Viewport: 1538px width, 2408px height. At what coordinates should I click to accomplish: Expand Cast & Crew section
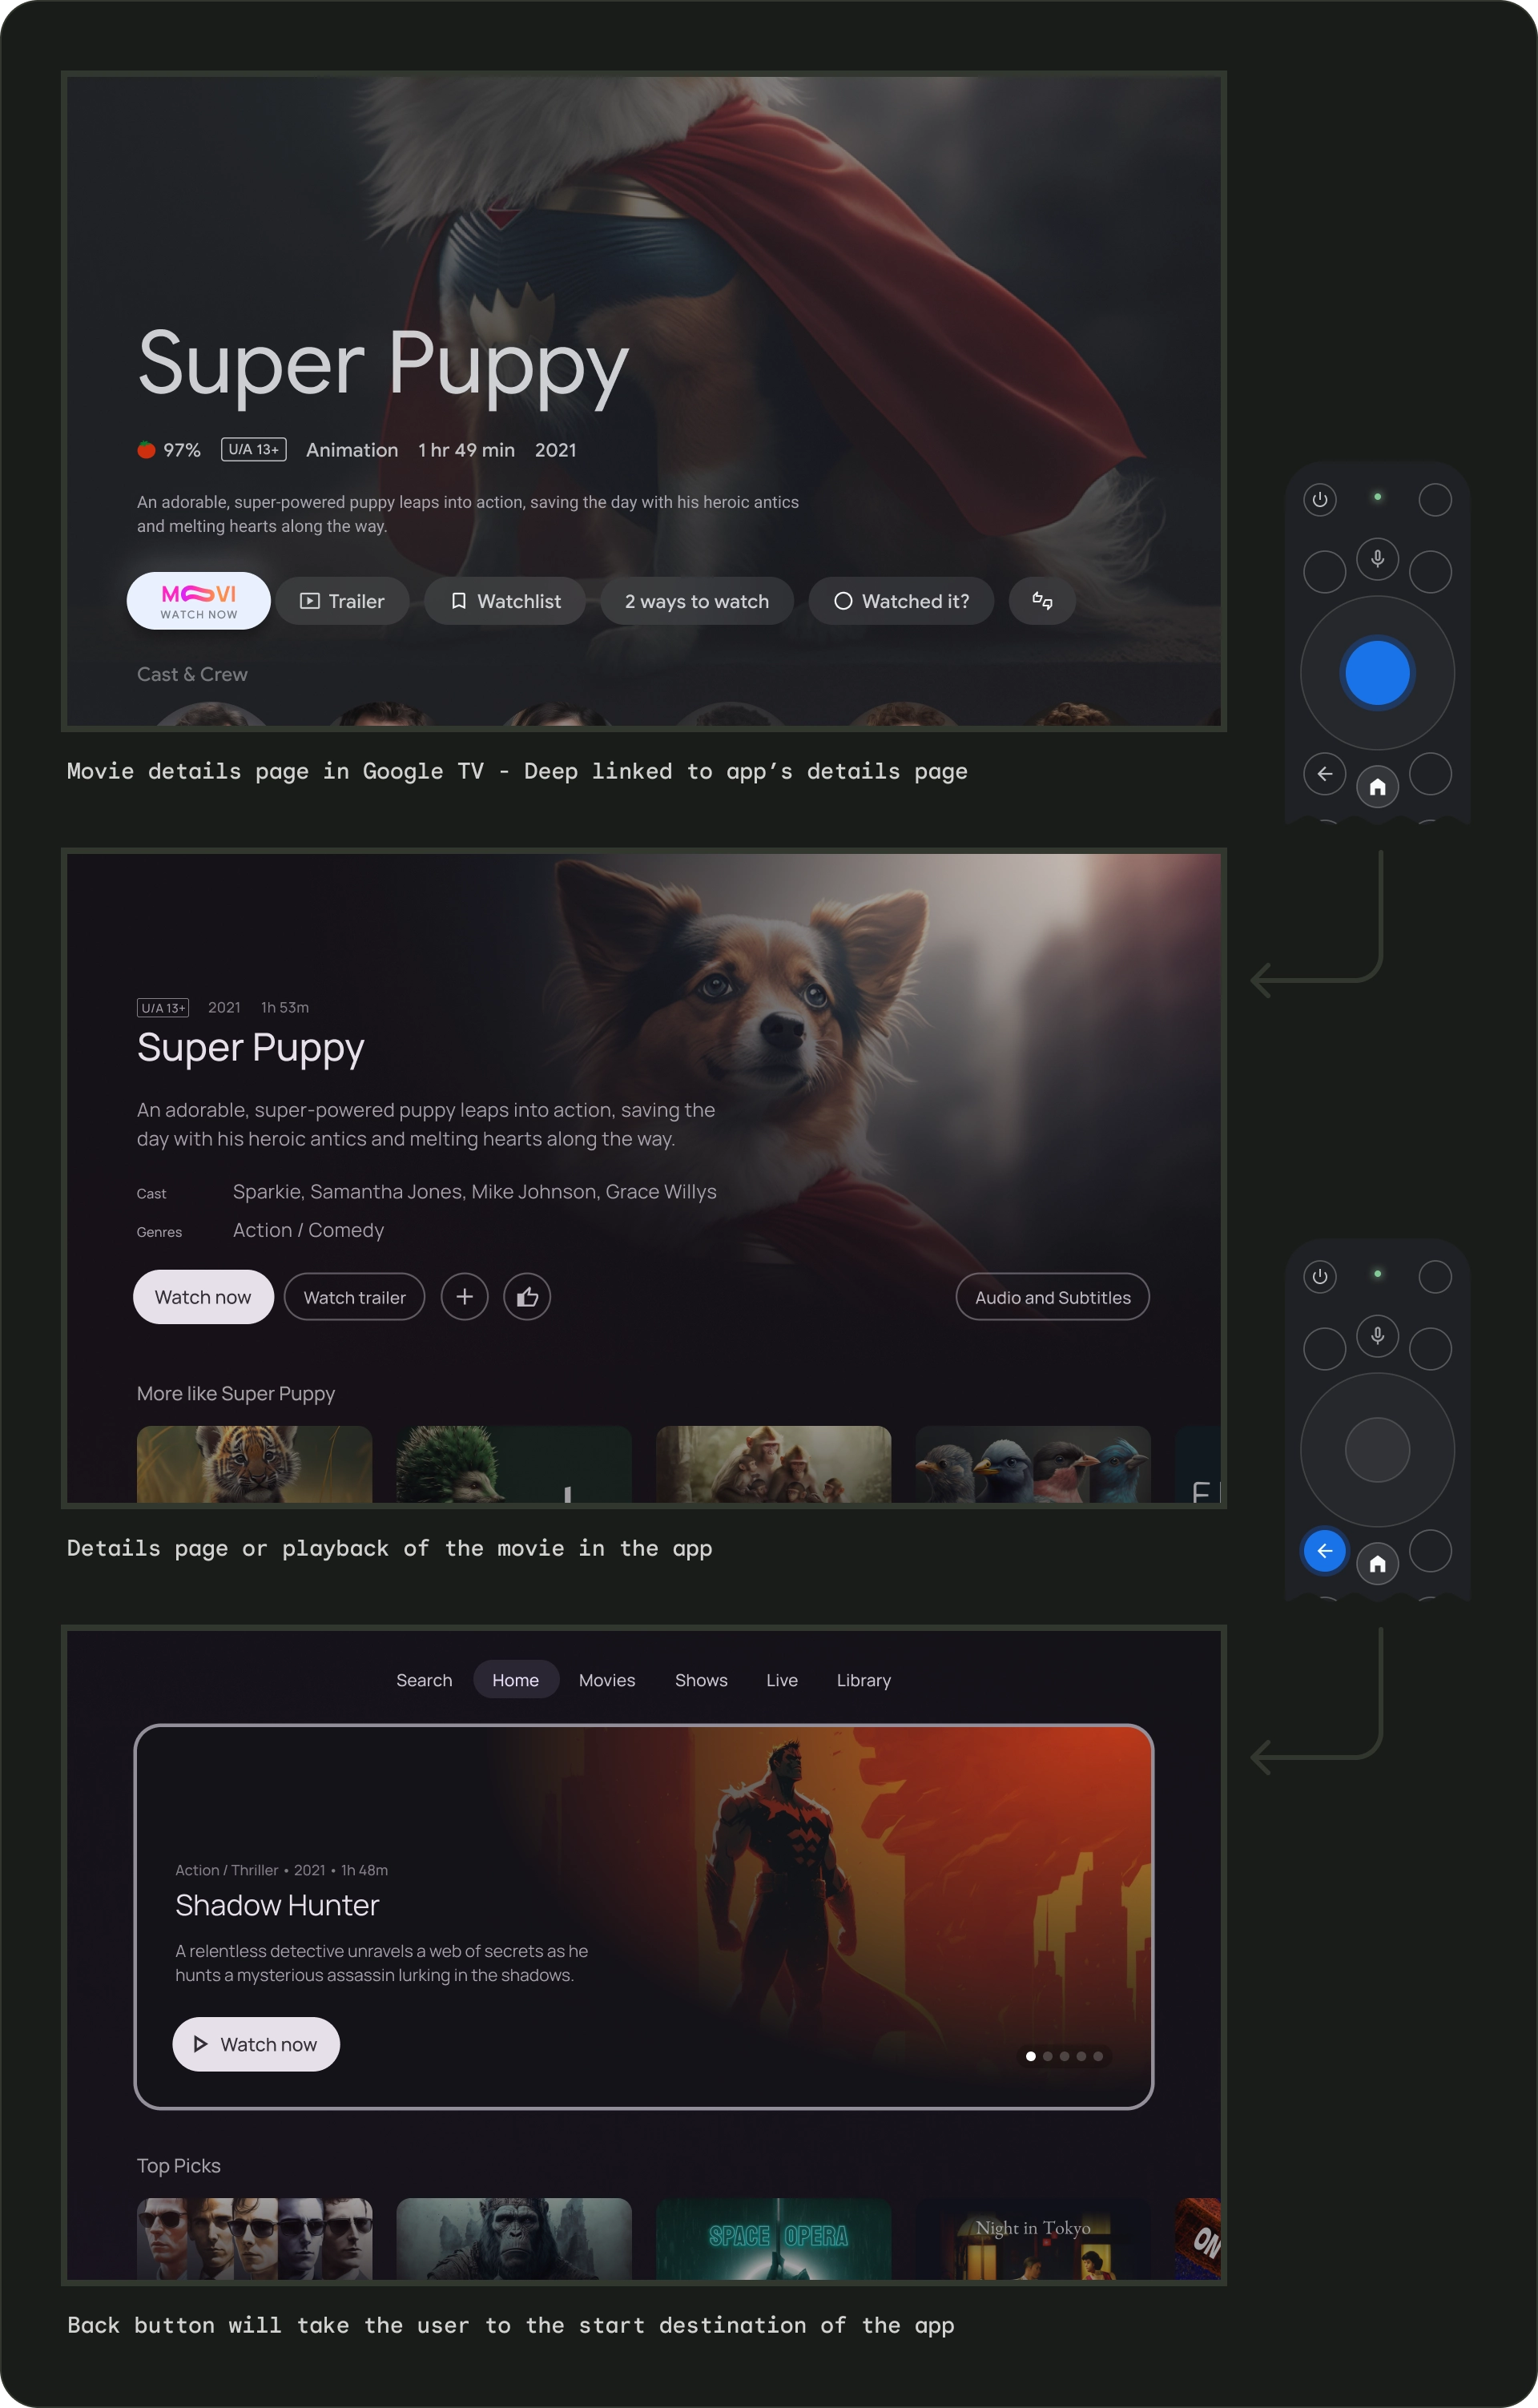(x=190, y=674)
